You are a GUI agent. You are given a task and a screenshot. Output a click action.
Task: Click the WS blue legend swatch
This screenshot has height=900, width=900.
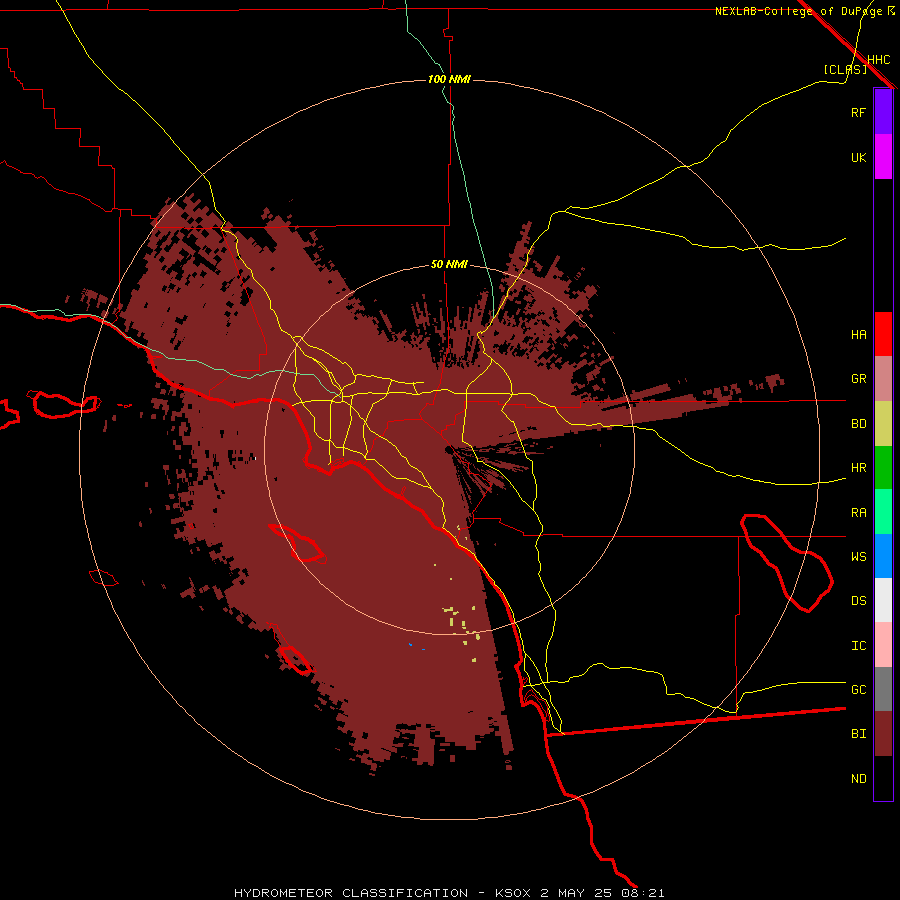pos(883,556)
